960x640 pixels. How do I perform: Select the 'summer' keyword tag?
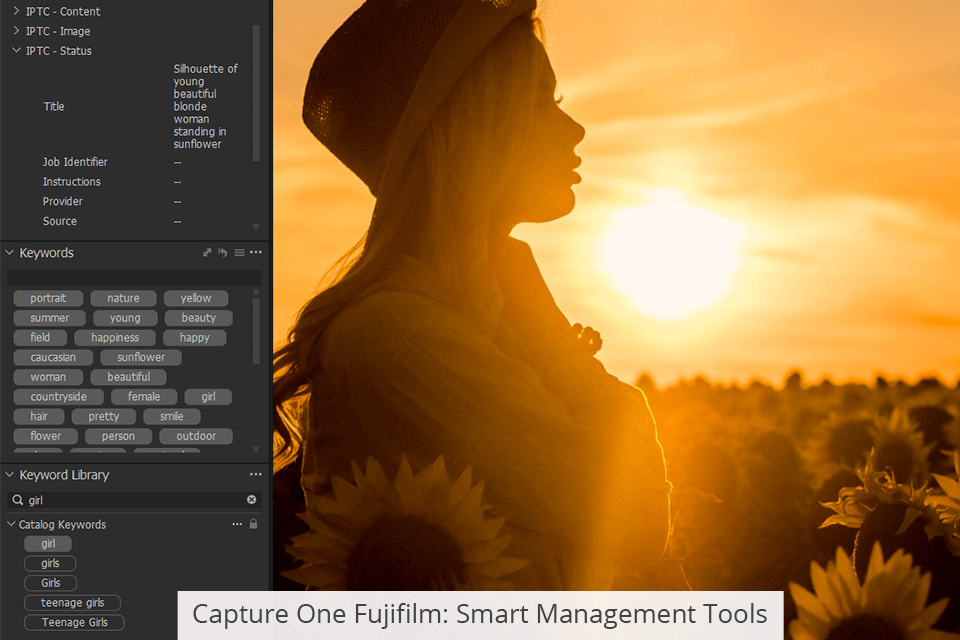coord(50,318)
